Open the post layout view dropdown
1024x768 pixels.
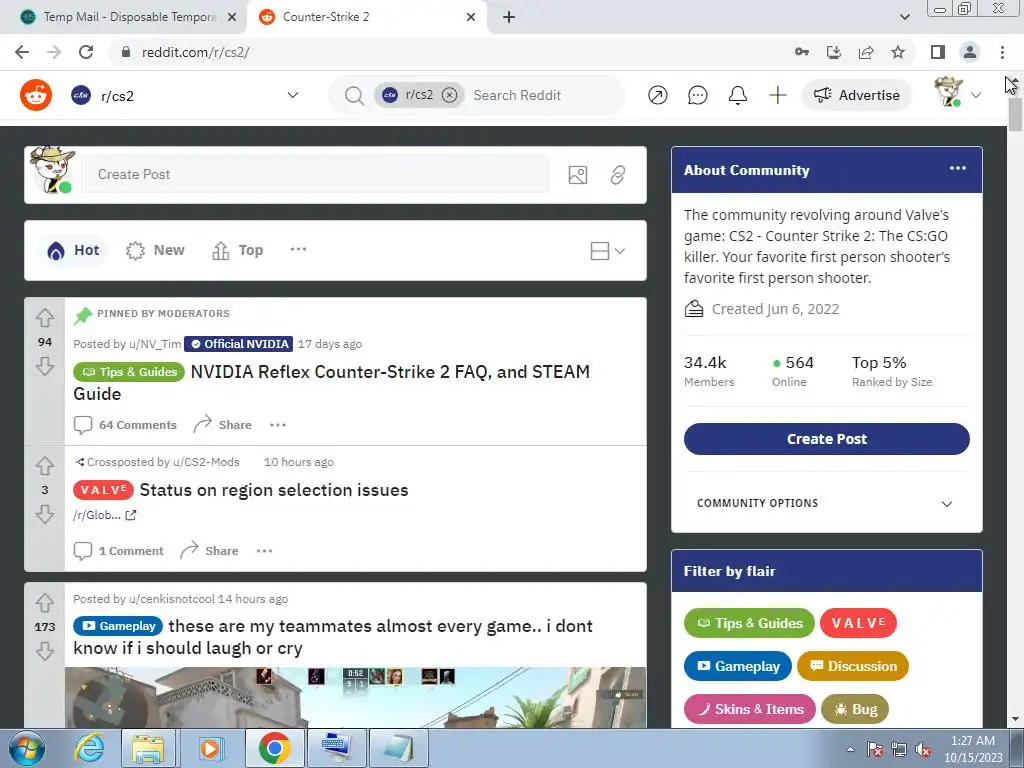607,251
